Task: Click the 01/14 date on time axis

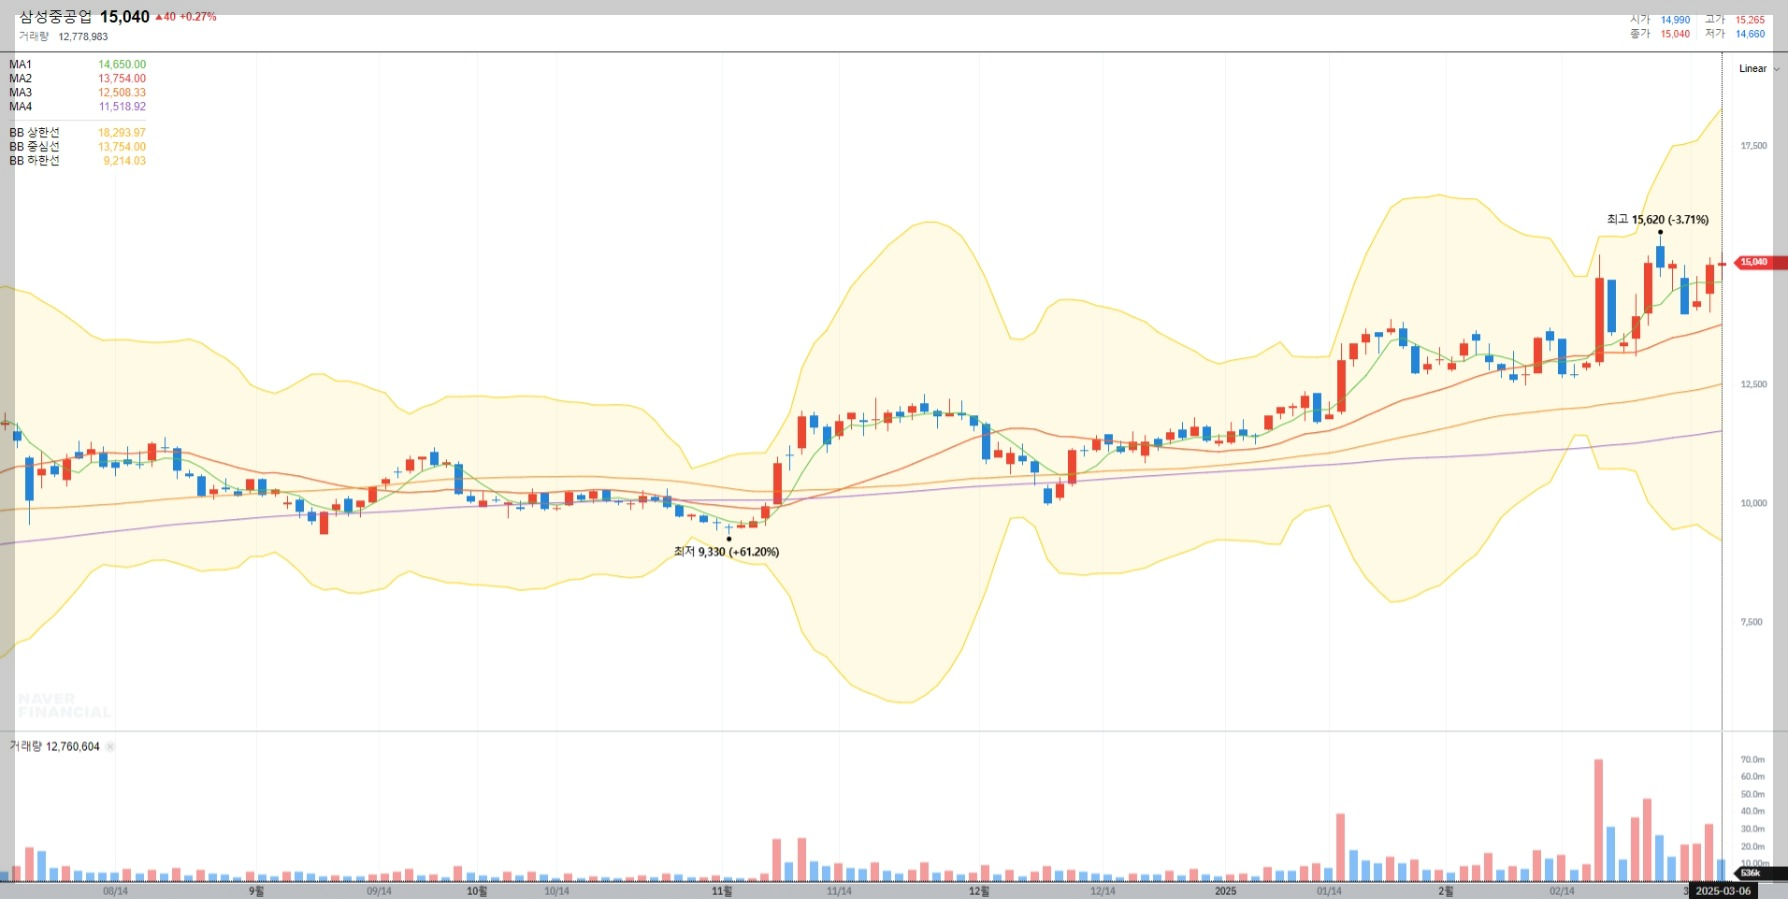Action: (1329, 891)
